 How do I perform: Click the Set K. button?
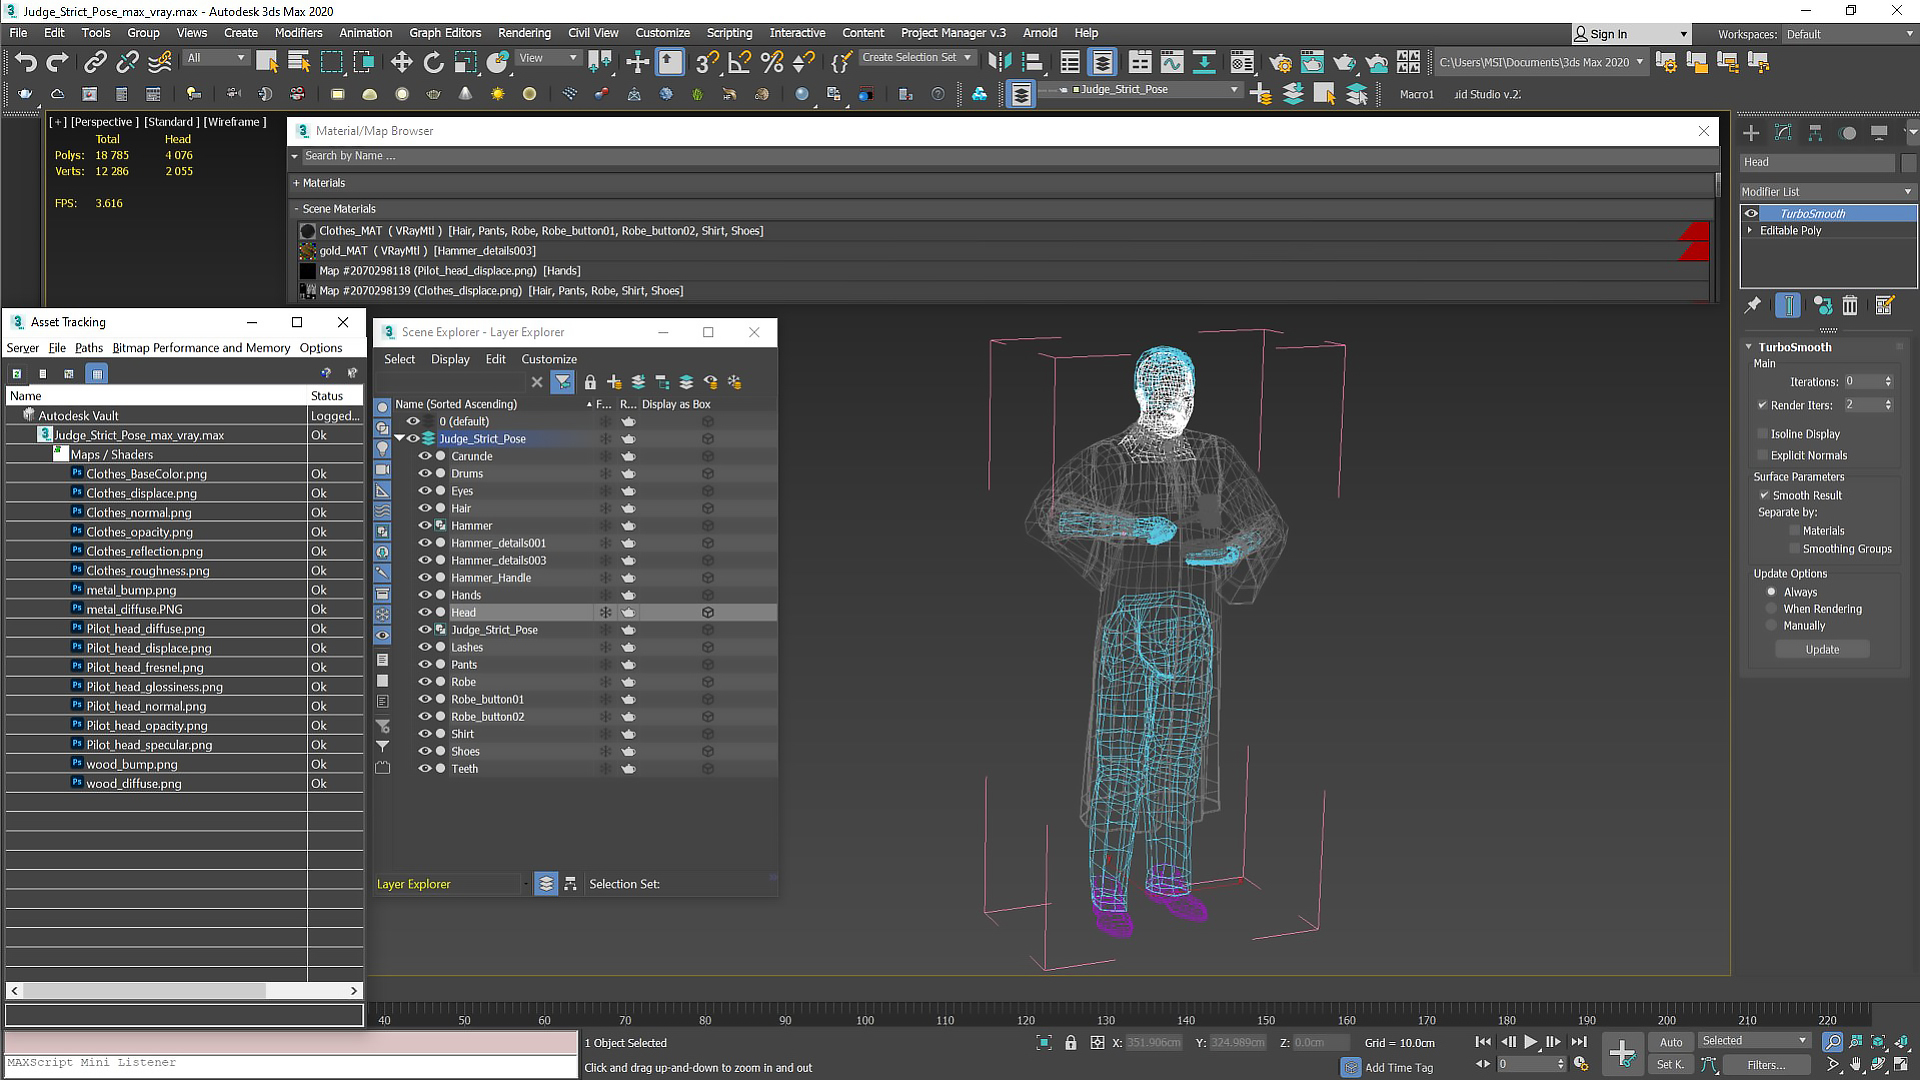pyautogui.click(x=1671, y=1065)
